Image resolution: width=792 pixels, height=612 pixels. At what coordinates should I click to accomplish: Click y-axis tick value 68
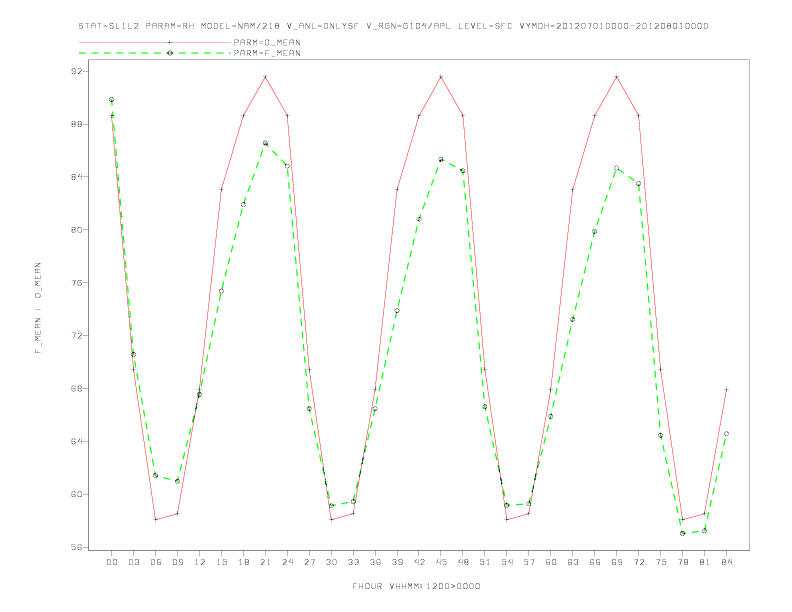coord(76,388)
